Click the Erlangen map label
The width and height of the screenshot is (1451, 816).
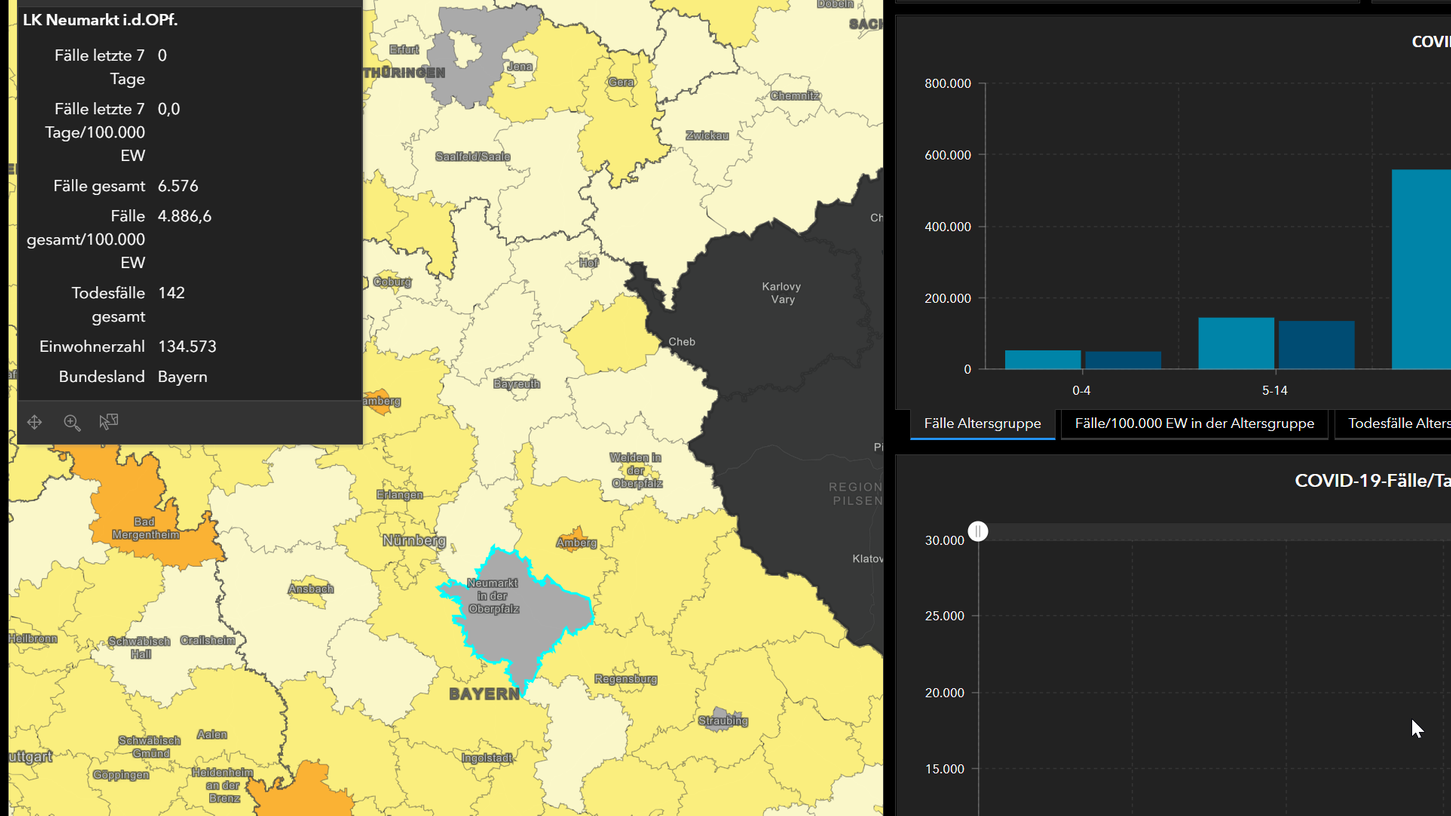click(x=400, y=495)
